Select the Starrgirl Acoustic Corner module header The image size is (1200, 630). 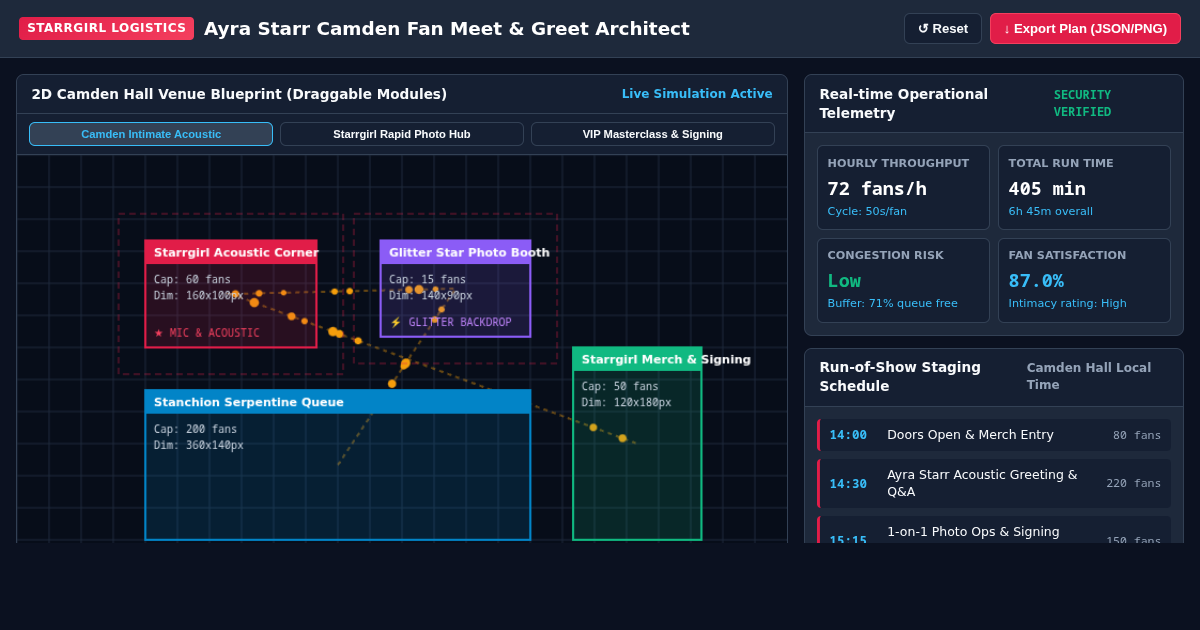[231, 252]
